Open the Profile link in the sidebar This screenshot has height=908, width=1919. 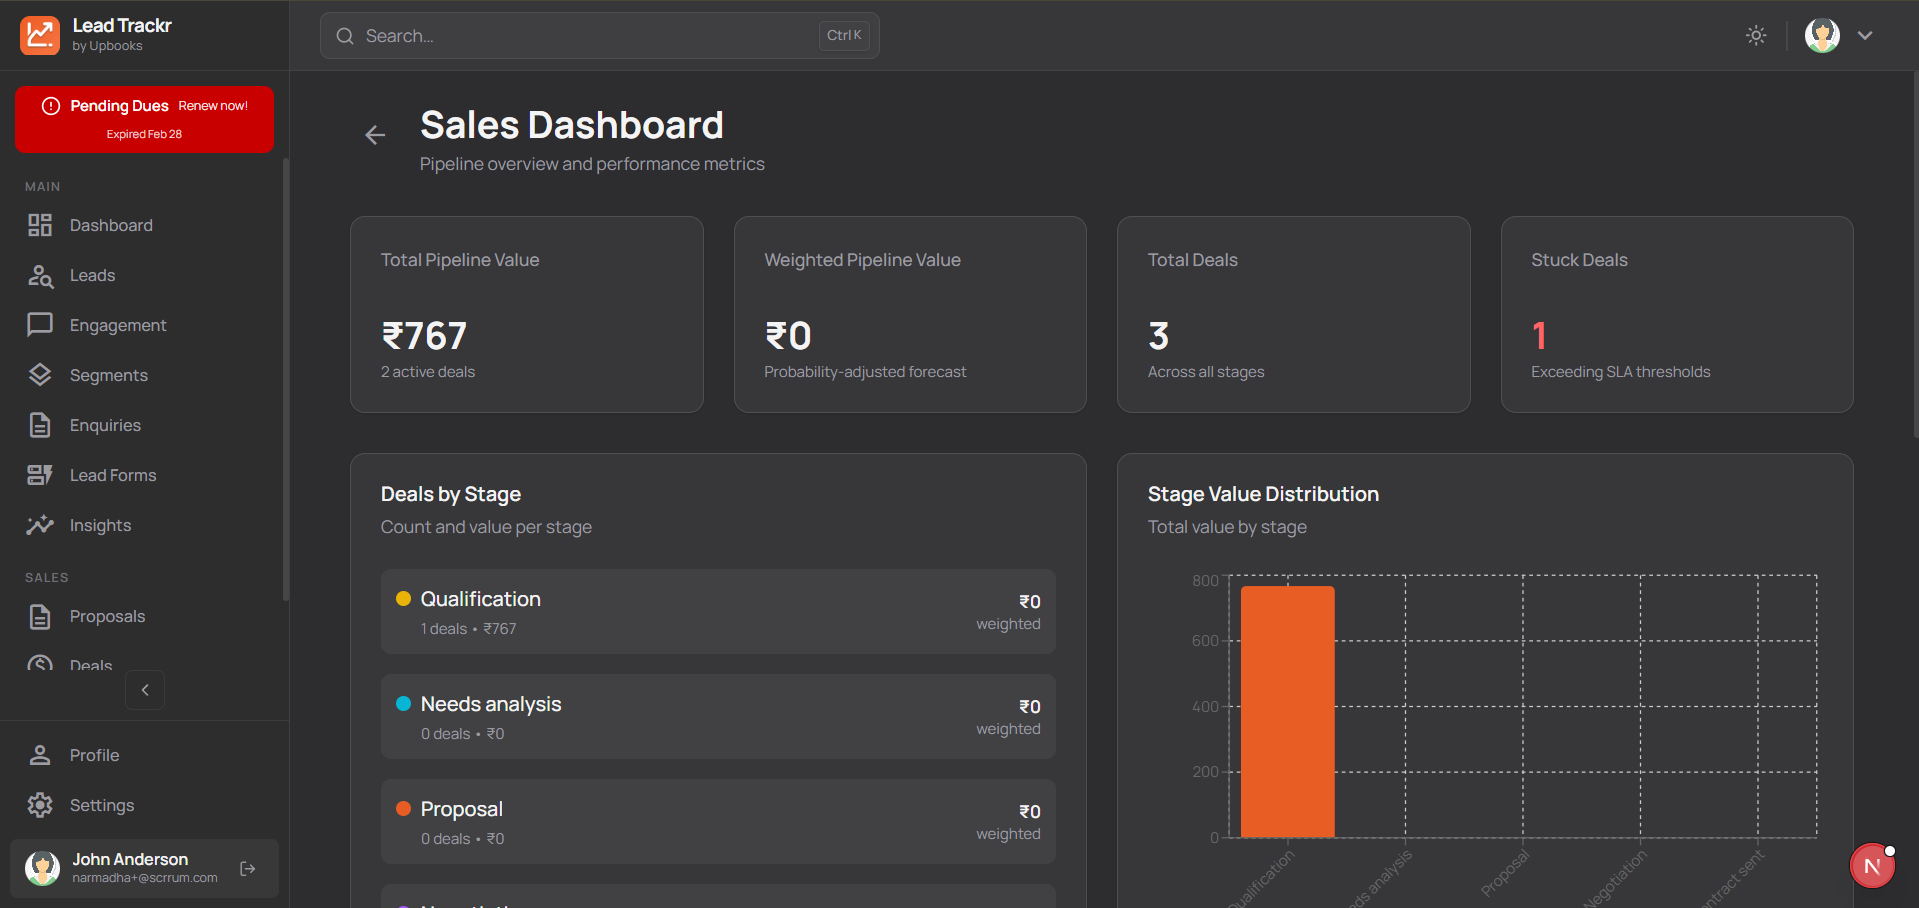tap(94, 755)
